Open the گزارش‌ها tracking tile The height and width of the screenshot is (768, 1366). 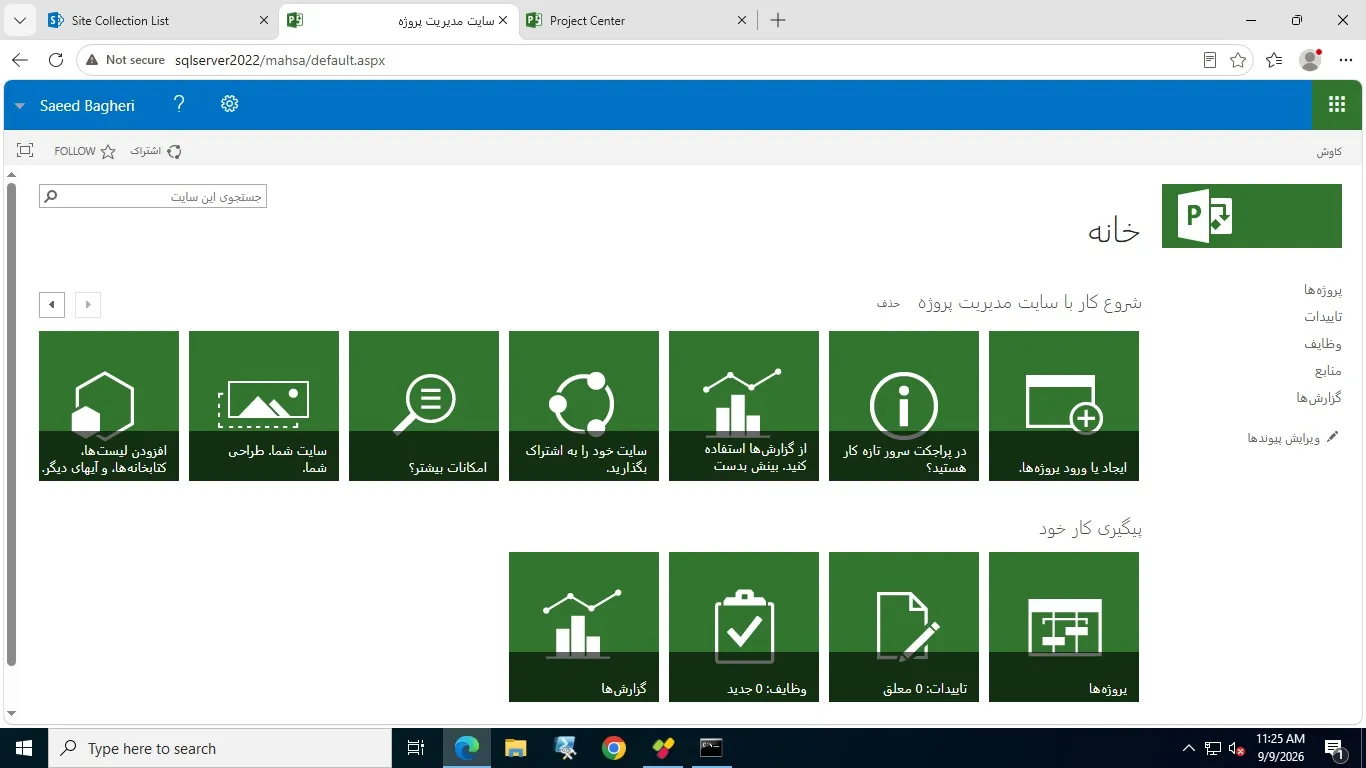point(584,627)
